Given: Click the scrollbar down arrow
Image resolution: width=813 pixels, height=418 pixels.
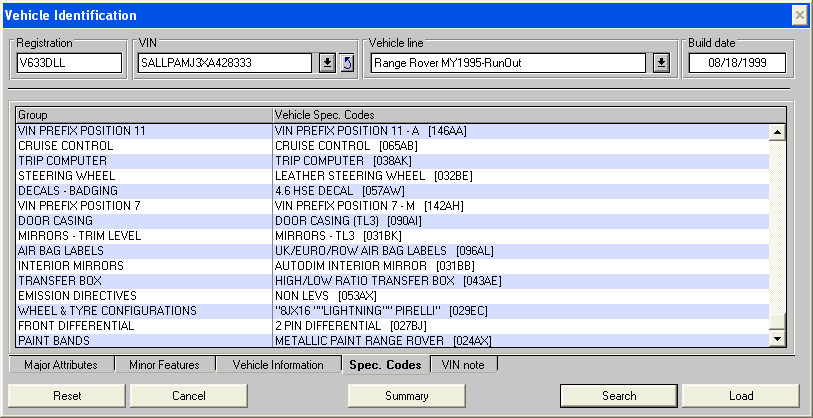Looking at the screenshot, I should (x=777, y=339).
